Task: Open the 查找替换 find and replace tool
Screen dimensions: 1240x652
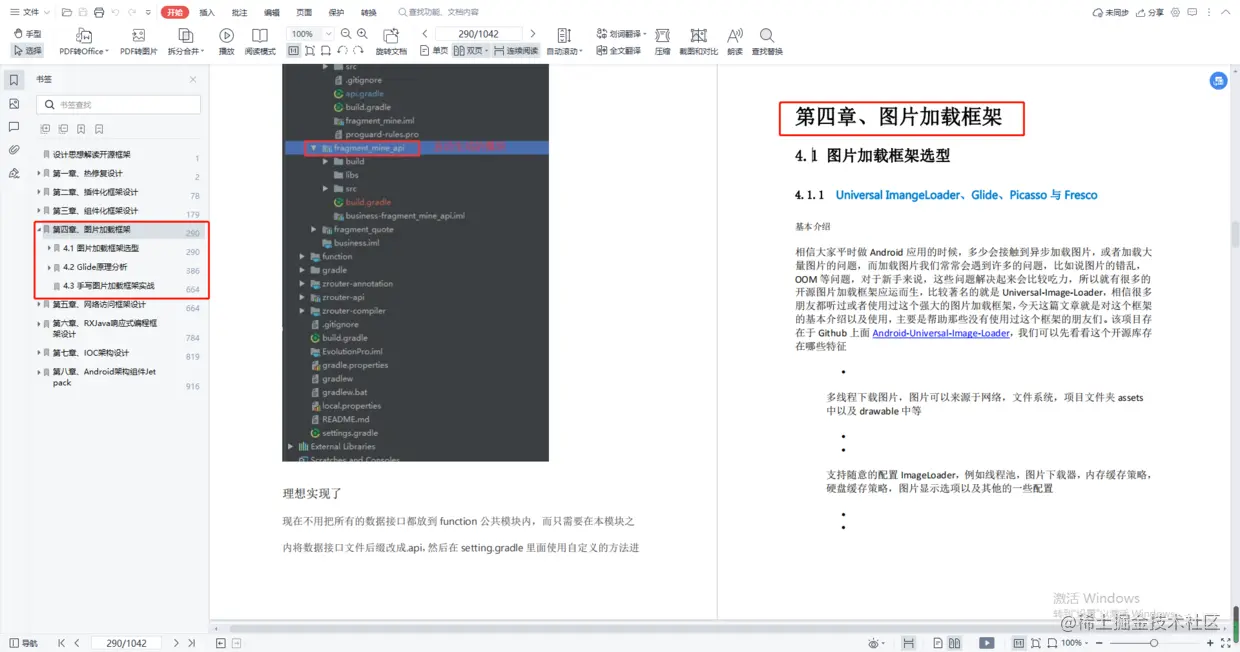Action: pyautogui.click(x=767, y=42)
